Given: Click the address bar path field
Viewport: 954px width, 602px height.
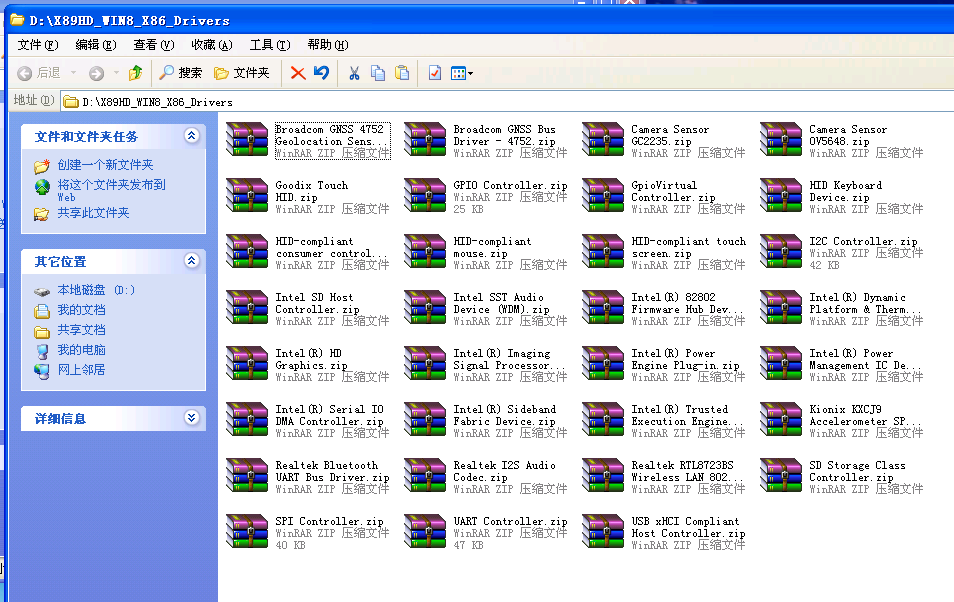Looking at the screenshot, I should point(508,102).
